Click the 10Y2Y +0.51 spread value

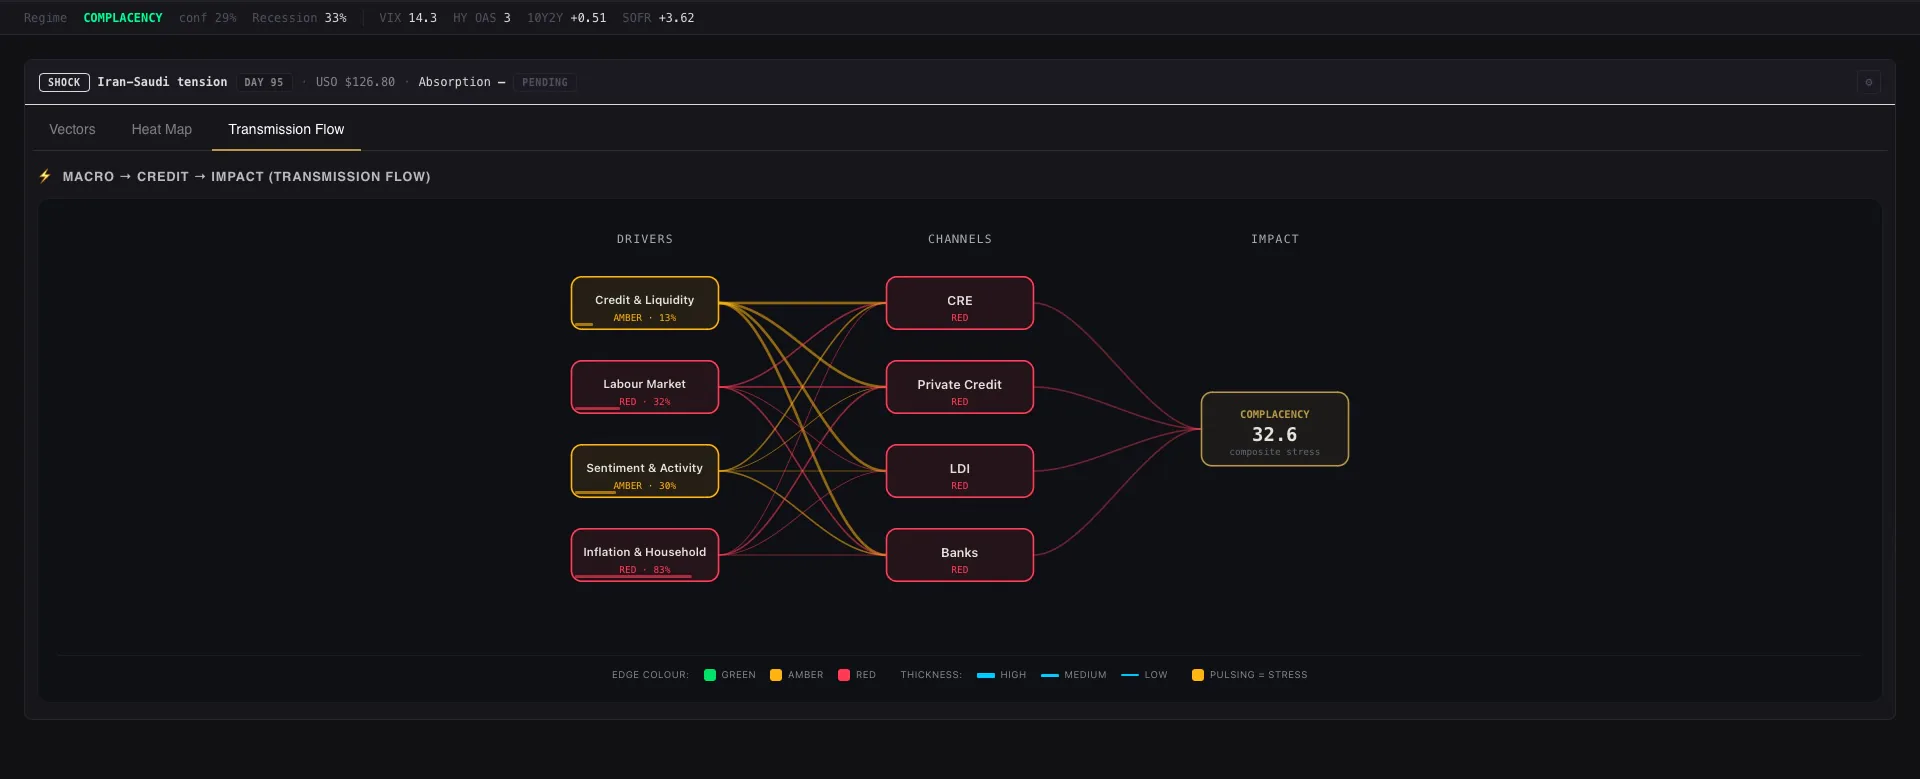[567, 18]
